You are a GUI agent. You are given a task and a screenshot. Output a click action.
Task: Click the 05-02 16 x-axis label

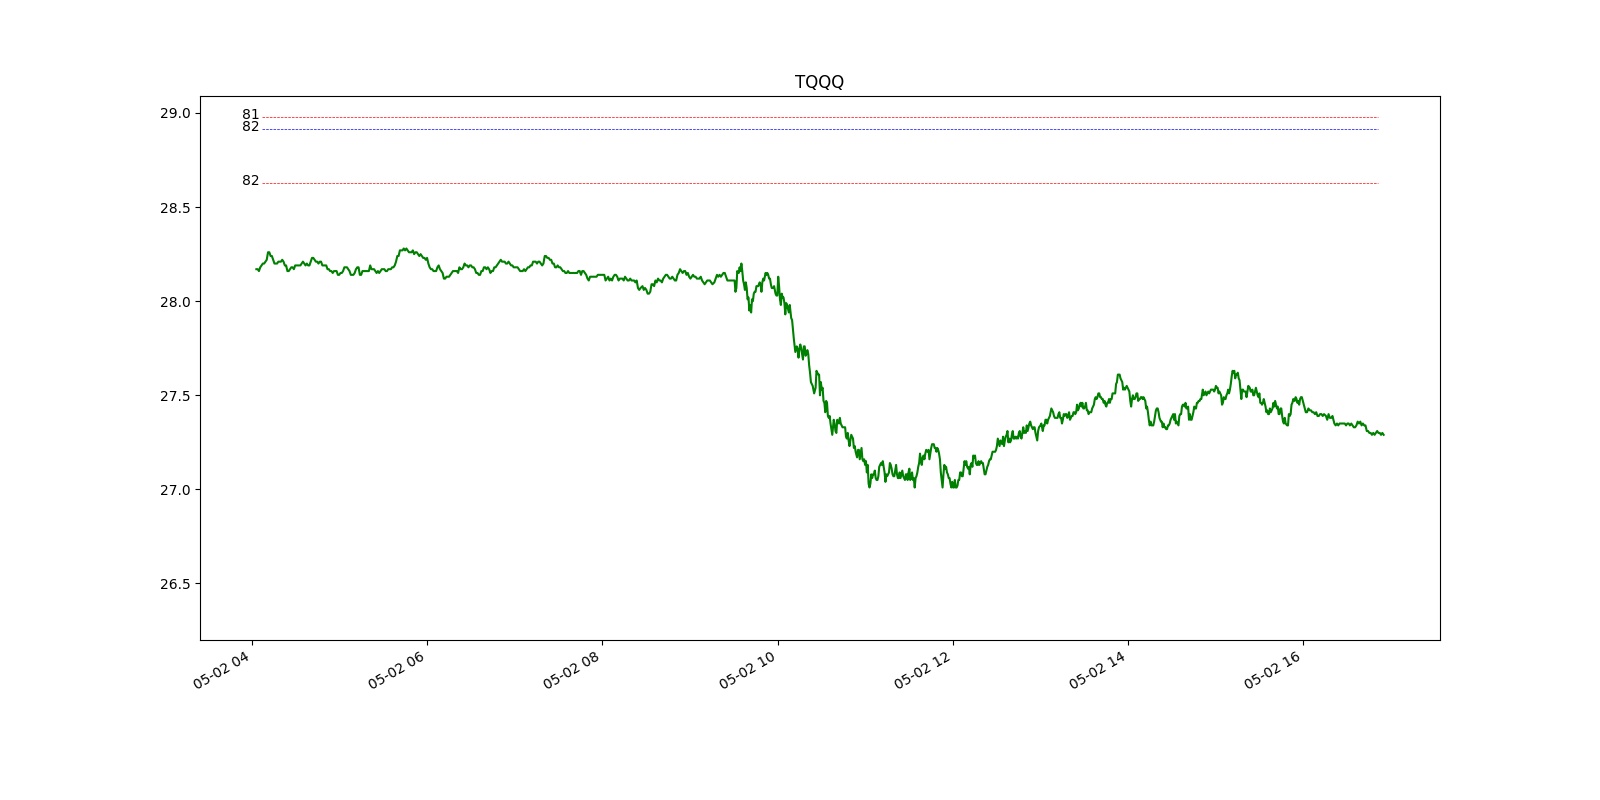pyautogui.click(x=1275, y=669)
